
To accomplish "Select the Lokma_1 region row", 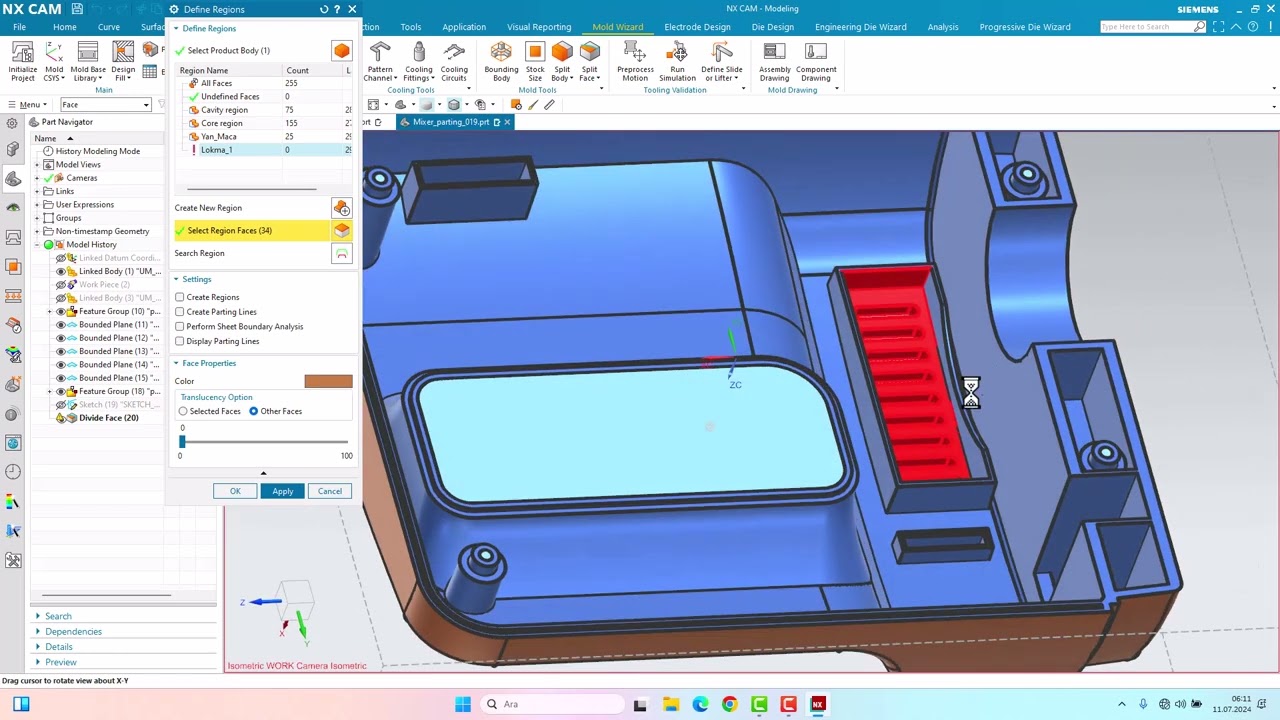I will (x=265, y=150).
